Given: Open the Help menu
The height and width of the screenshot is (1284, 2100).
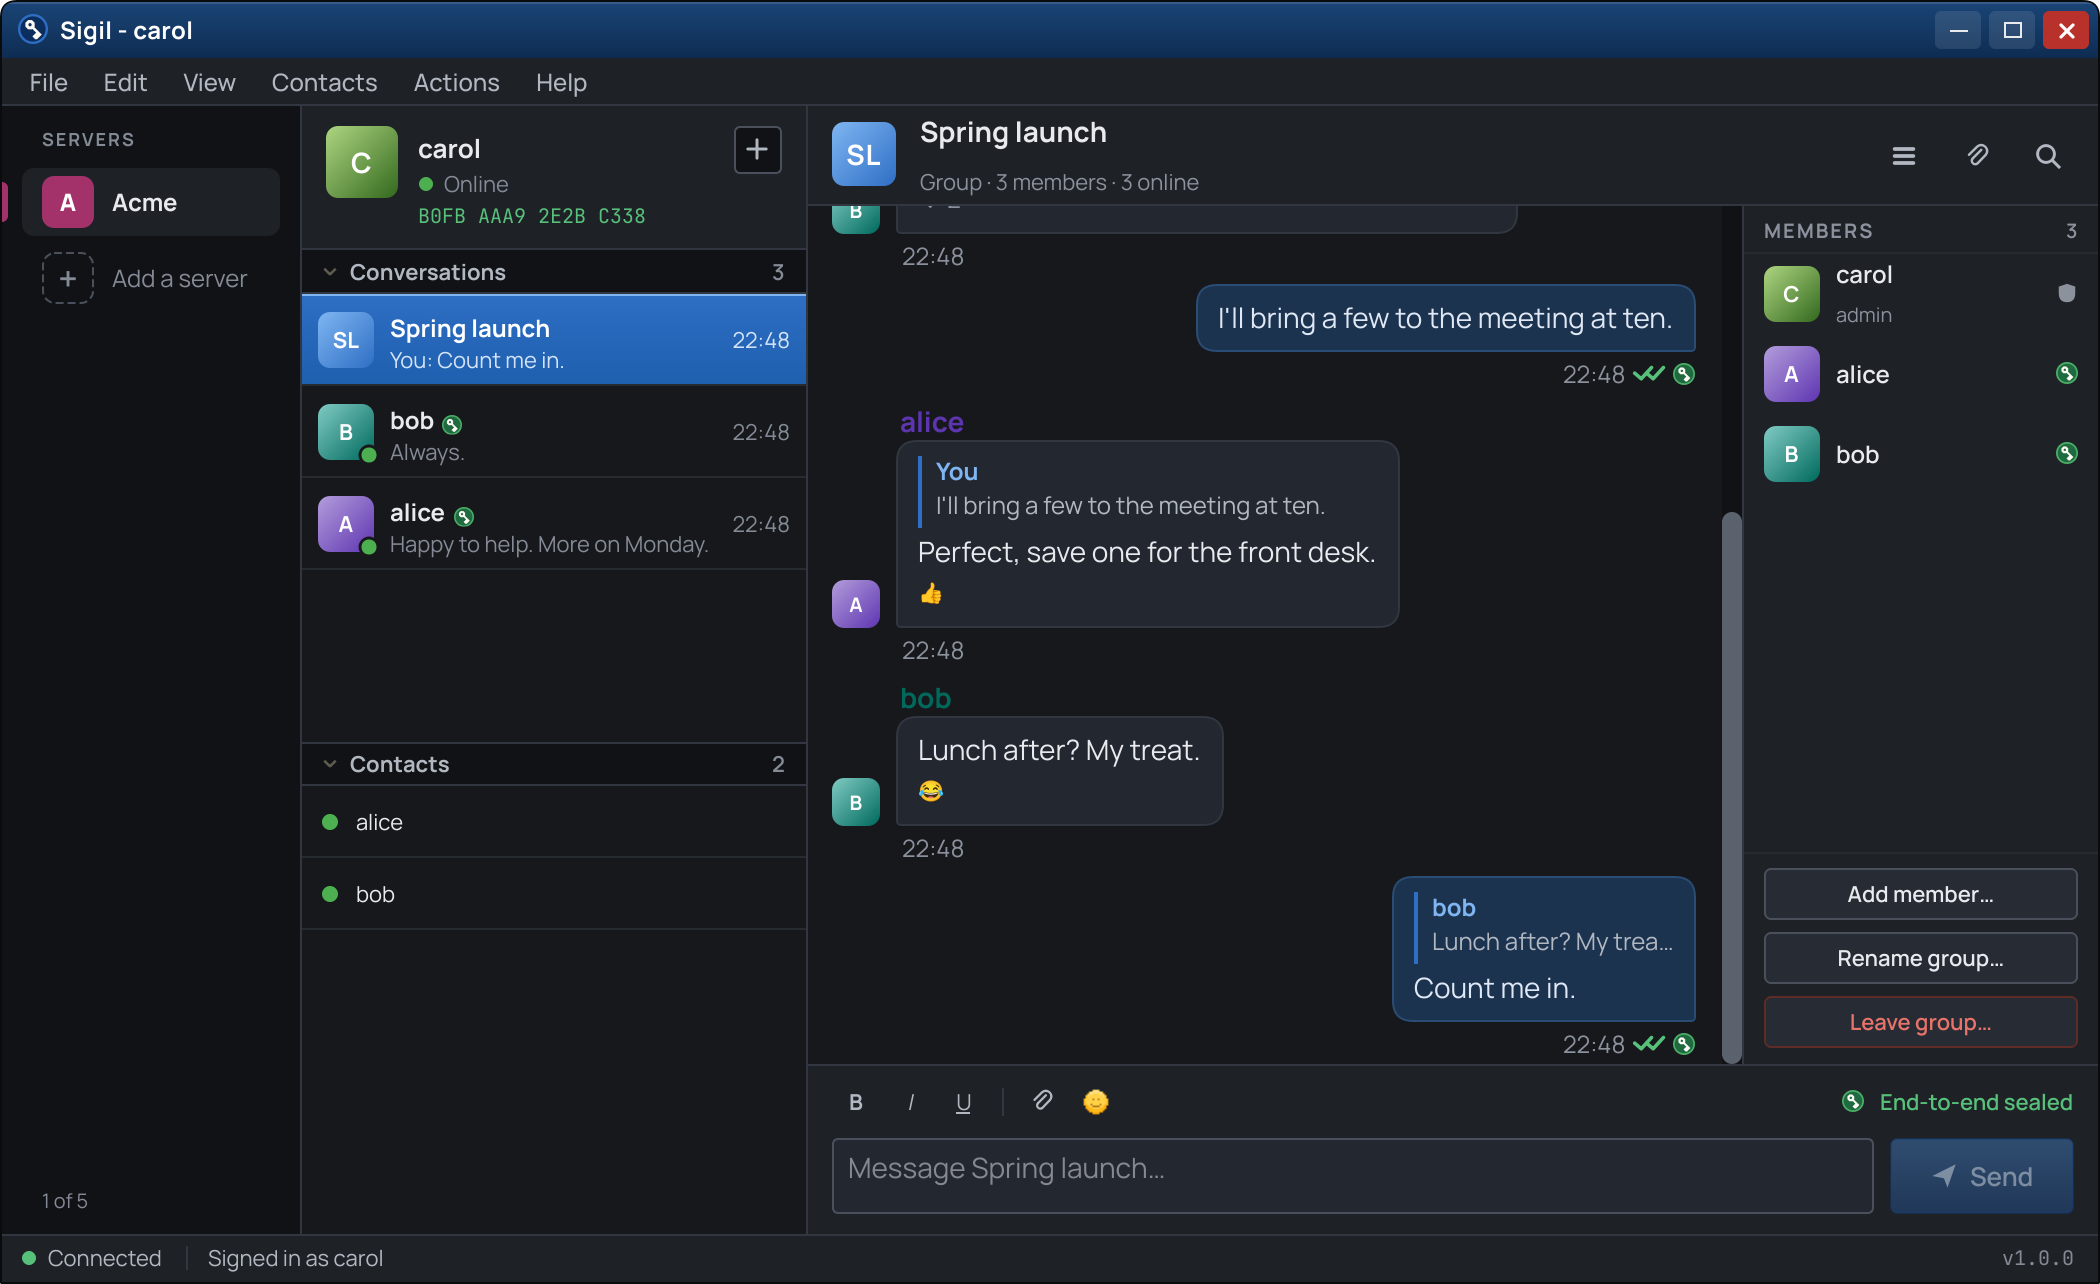Looking at the screenshot, I should (561, 82).
